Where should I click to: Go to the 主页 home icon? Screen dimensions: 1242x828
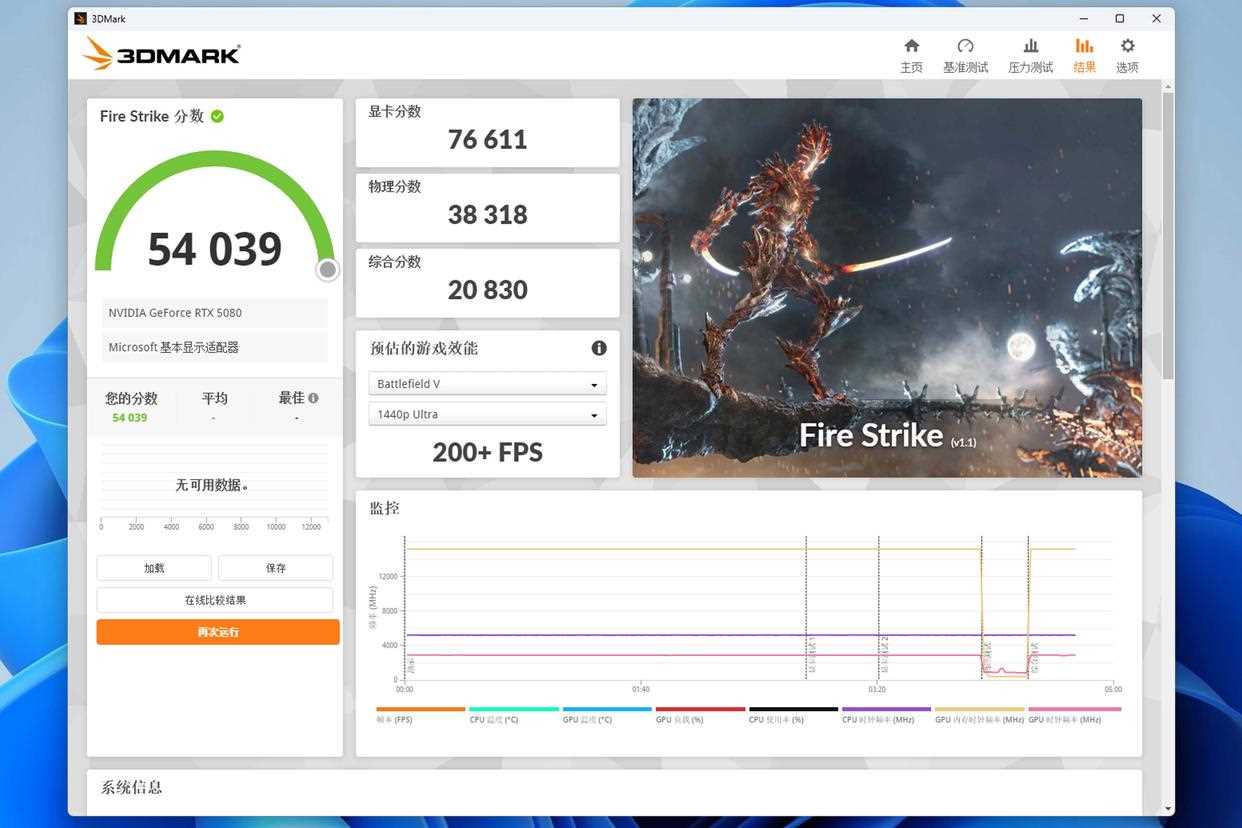(x=911, y=47)
